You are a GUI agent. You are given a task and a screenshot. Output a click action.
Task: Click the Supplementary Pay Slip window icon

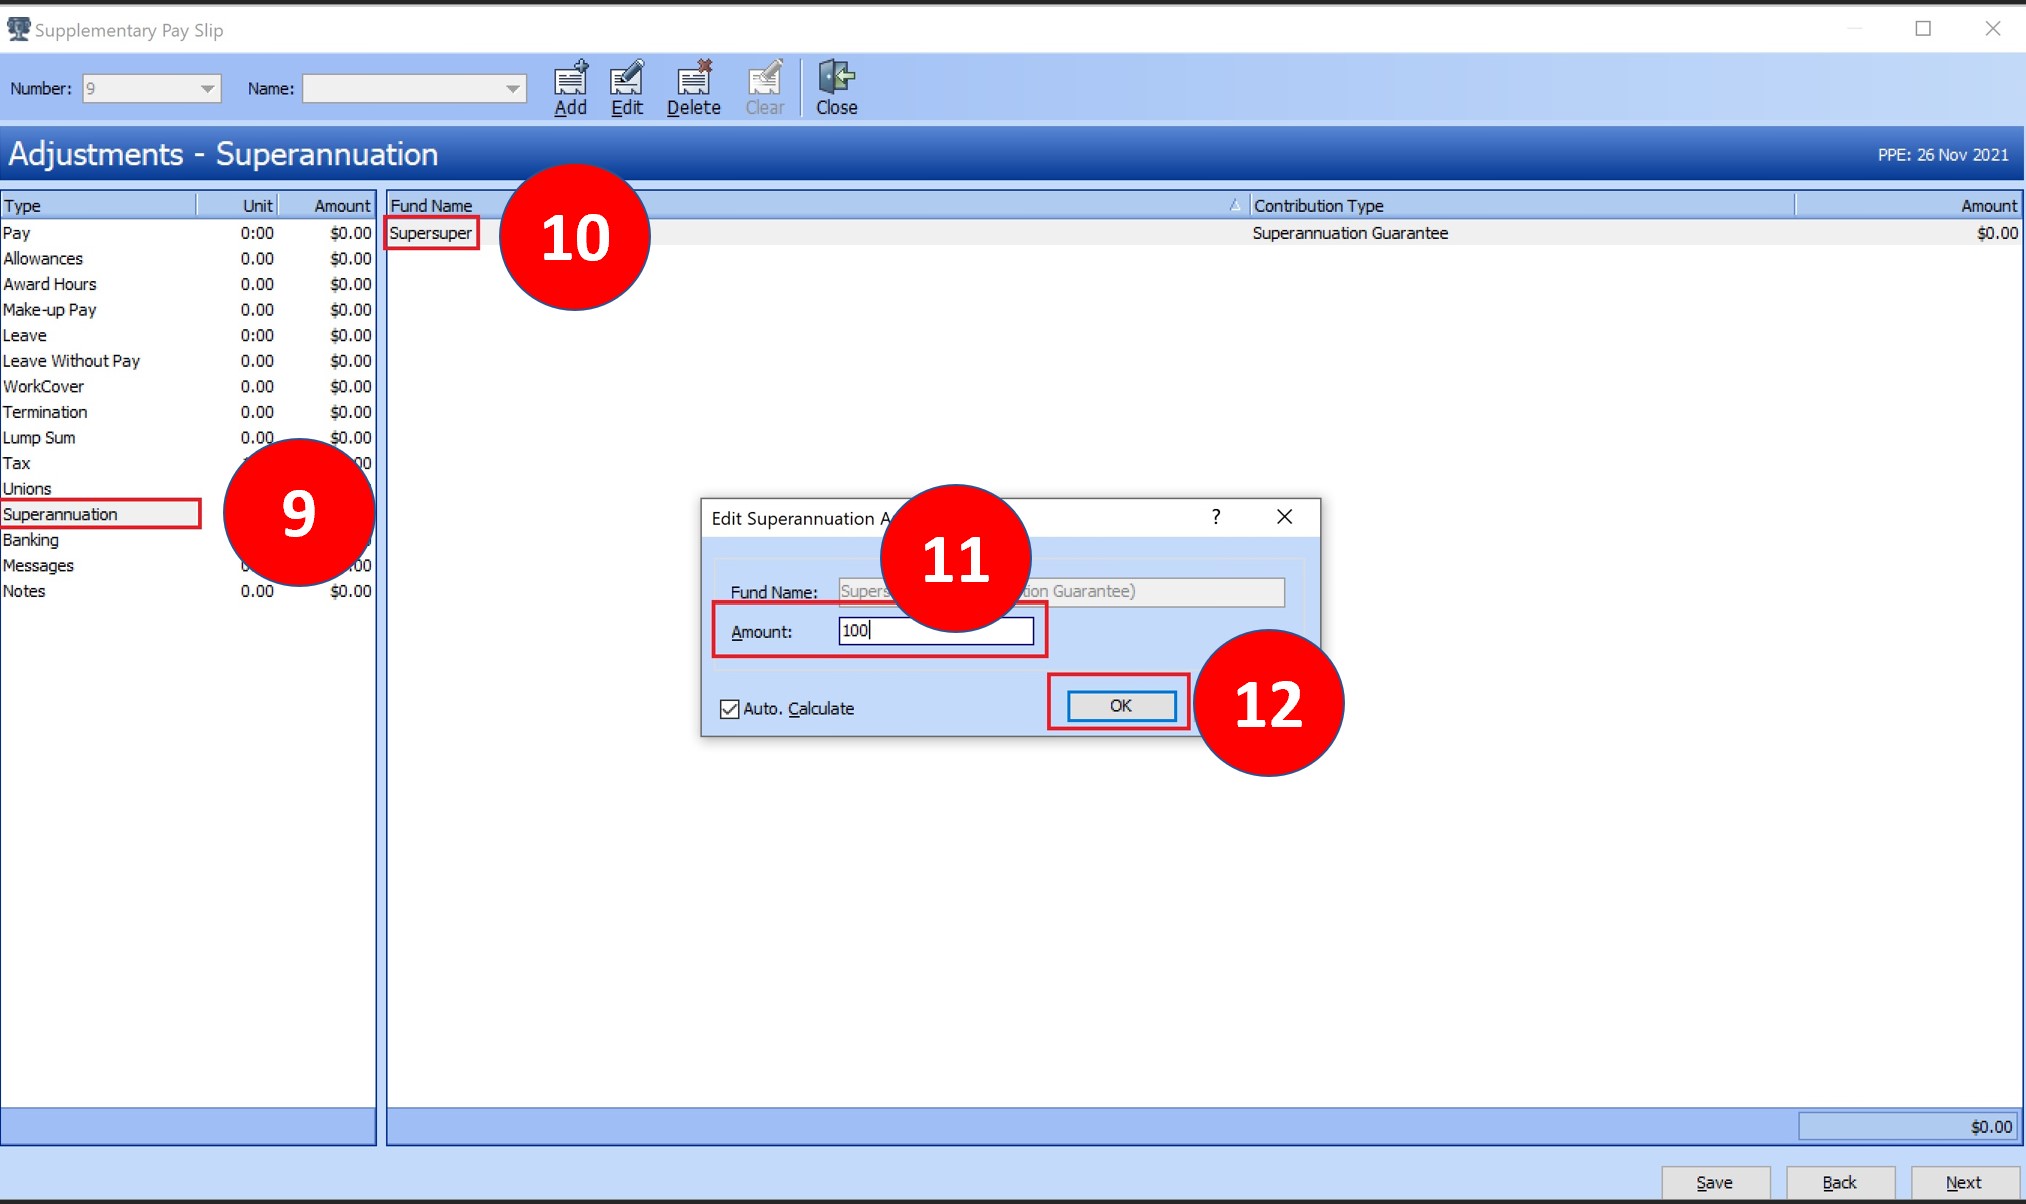[x=18, y=29]
